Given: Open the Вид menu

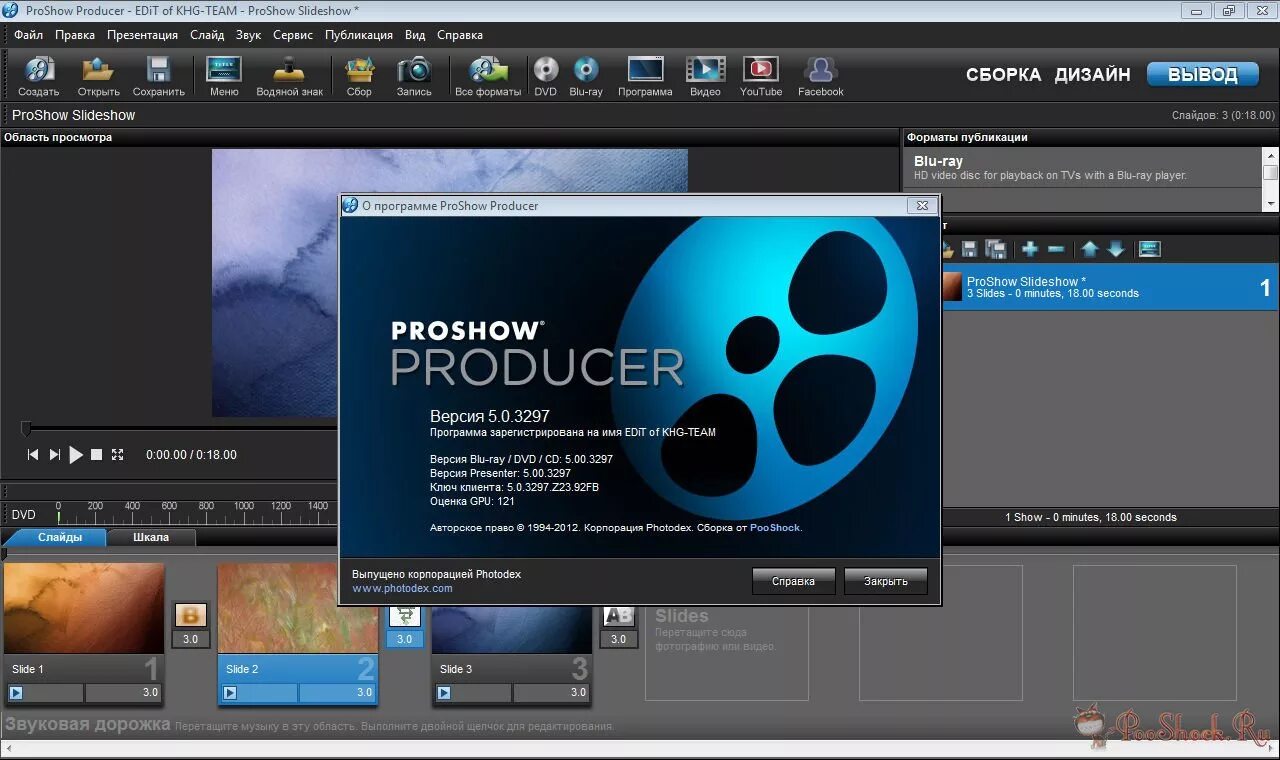Looking at the screenshot, I should pyautogui.click(x=415, y=35).
